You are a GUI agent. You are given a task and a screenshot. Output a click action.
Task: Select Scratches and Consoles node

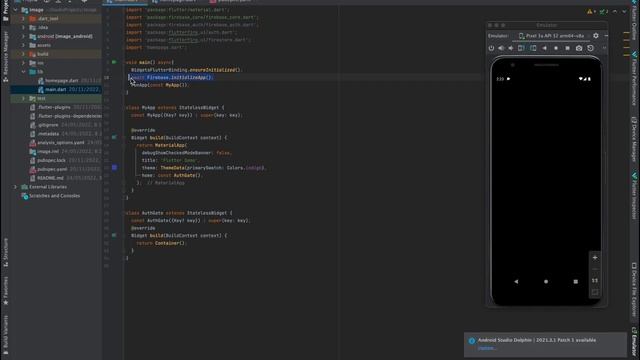click(54, 196)
